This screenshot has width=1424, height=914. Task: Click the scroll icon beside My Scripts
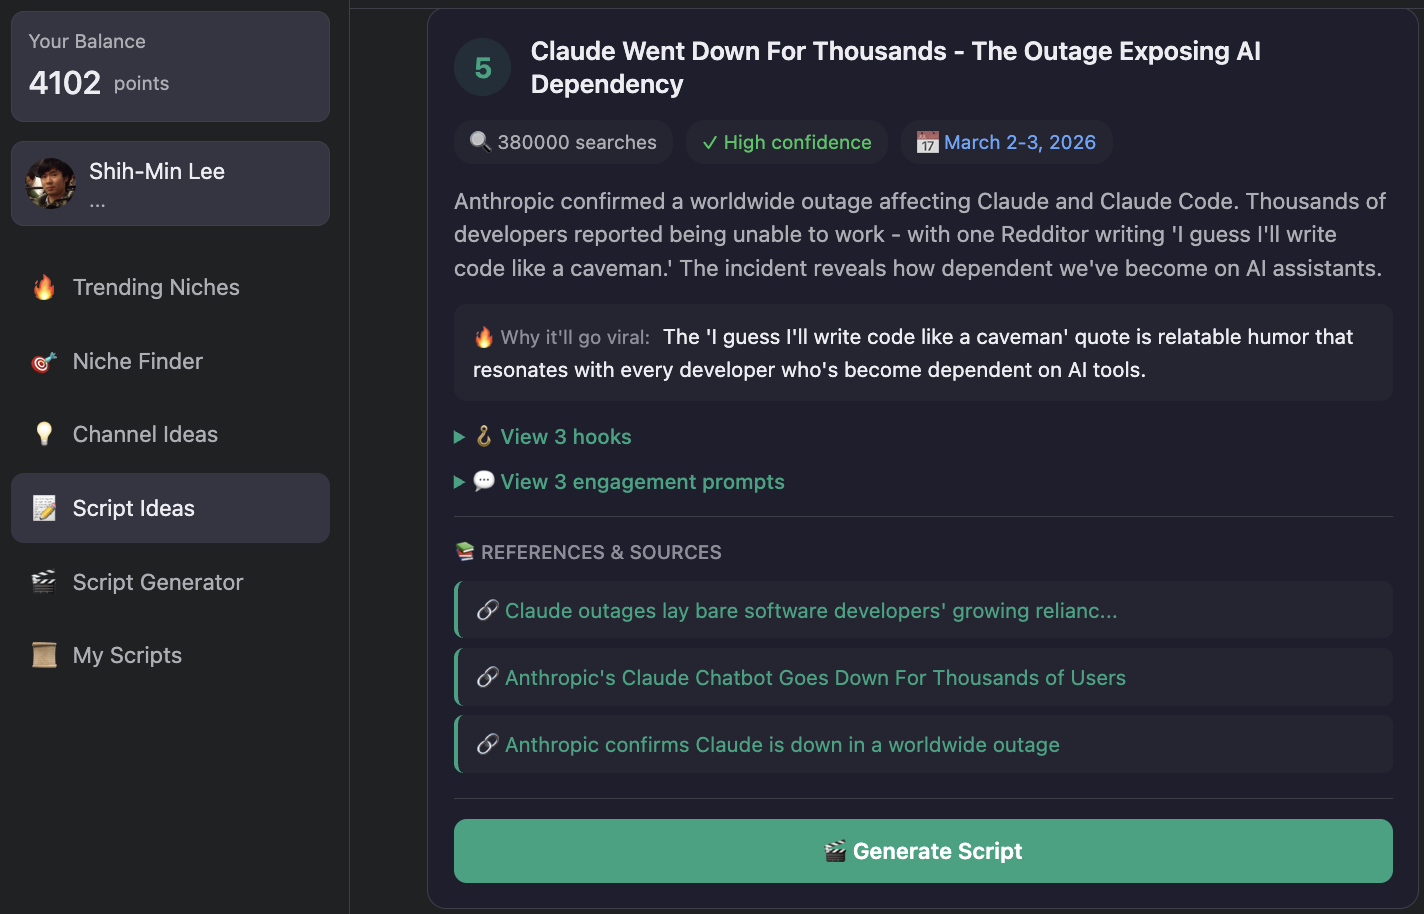[x=44, y=655]
